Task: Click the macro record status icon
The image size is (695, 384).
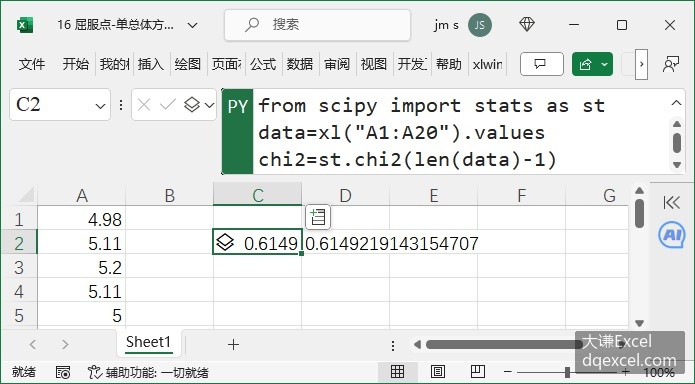Action: [x=63, y=372]
